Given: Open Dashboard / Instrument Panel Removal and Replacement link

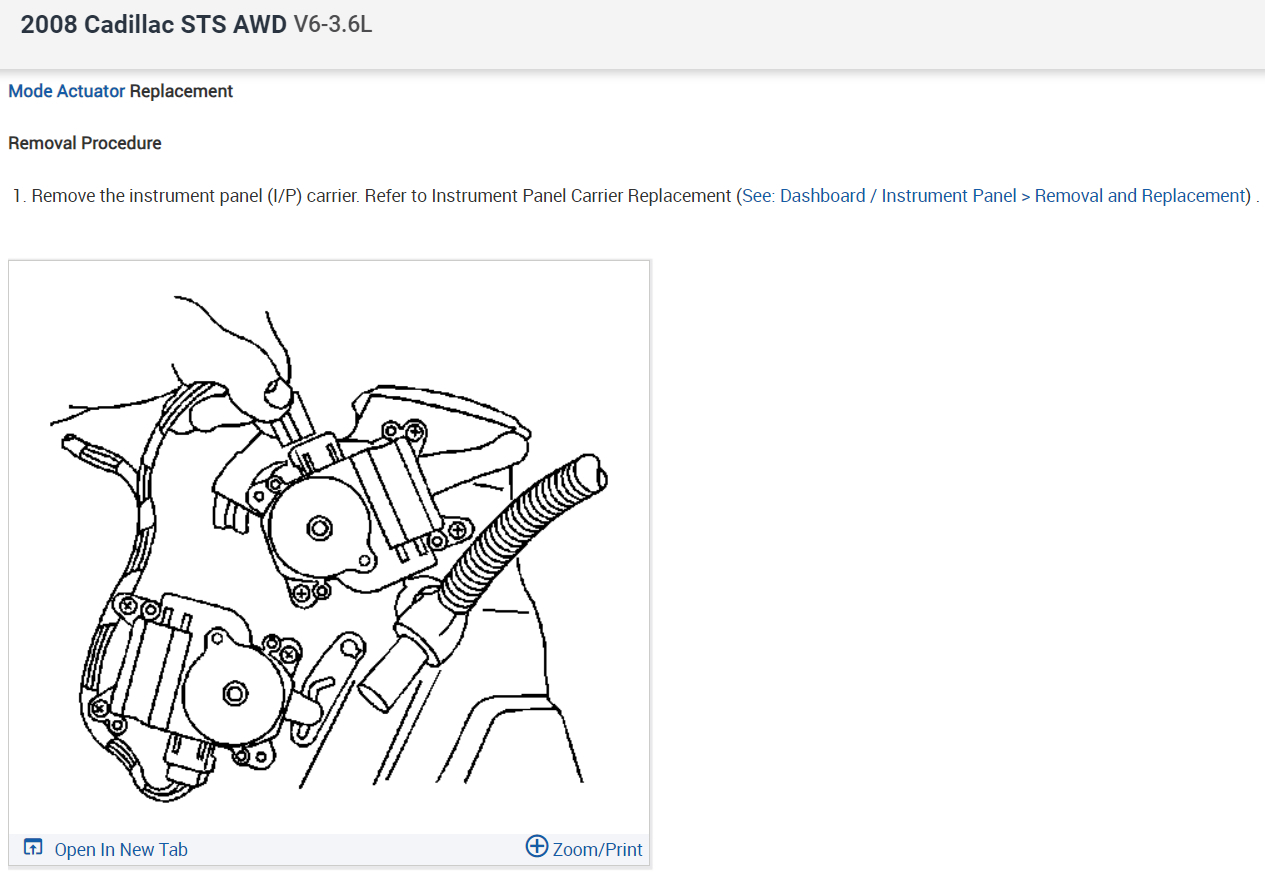Looking at the screenshot, I should [x=994, y=196].
